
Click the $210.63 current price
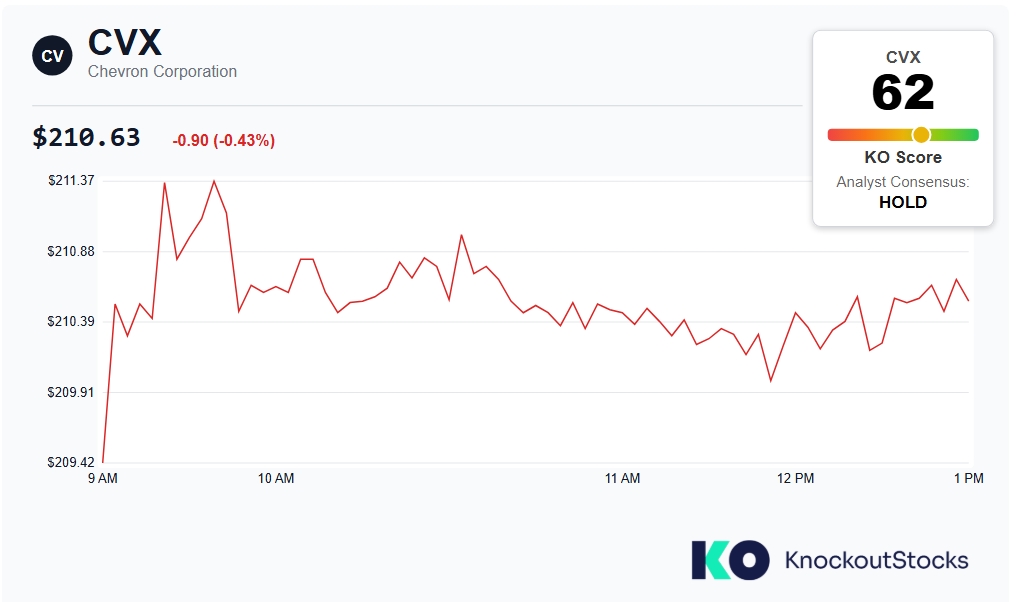pos(86,138)
